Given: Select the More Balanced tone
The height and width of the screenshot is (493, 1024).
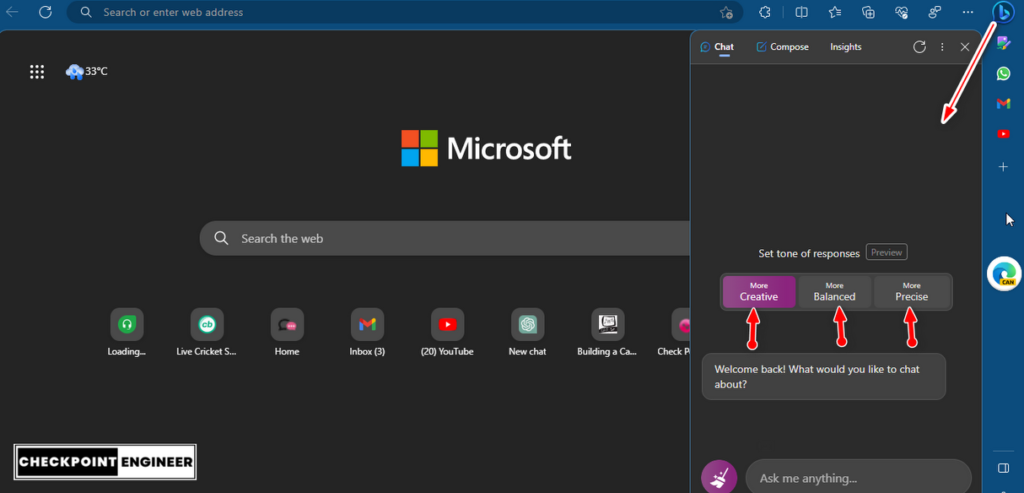Looking at the screenshot, I should click(835, 292).
